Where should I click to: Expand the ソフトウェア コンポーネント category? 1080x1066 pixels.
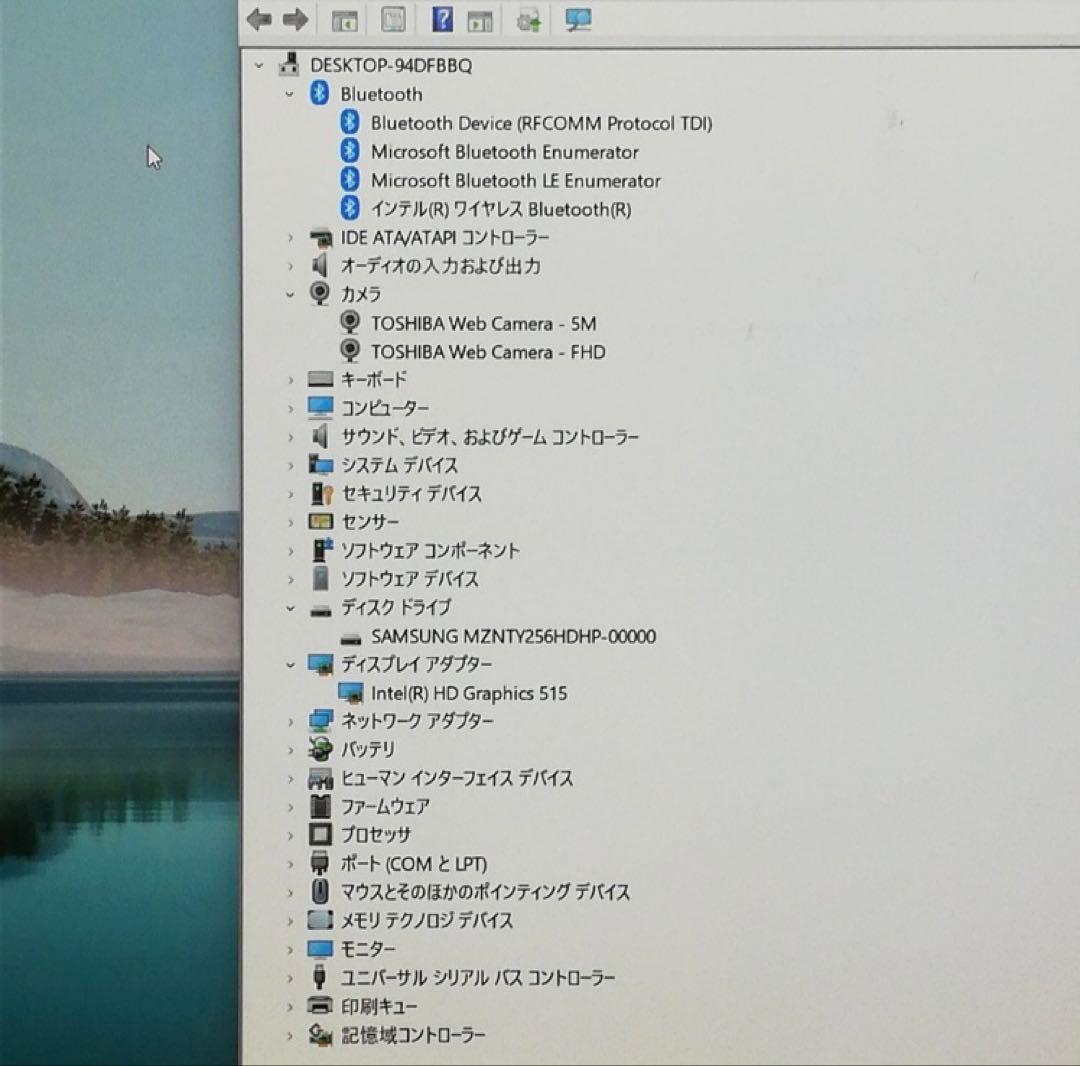pyautogui.click(x=290, y=551)
